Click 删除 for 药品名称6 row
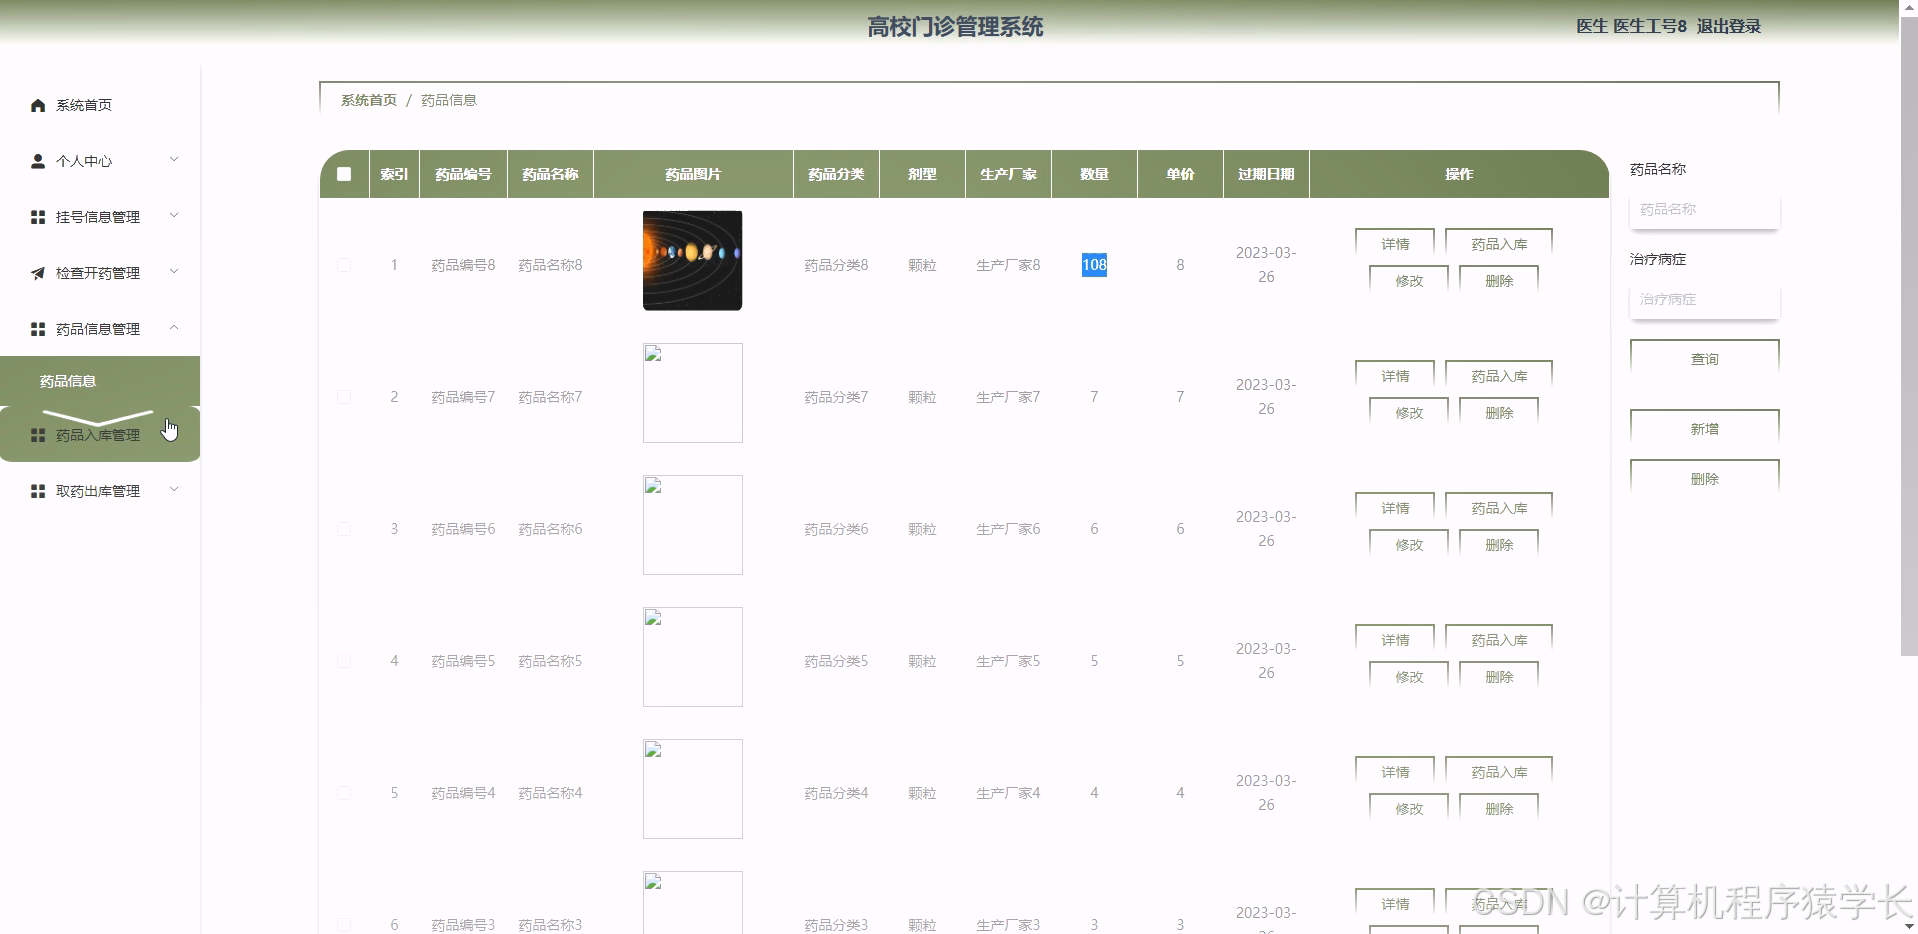1918x934 pixels. [x=1499, y=545]
